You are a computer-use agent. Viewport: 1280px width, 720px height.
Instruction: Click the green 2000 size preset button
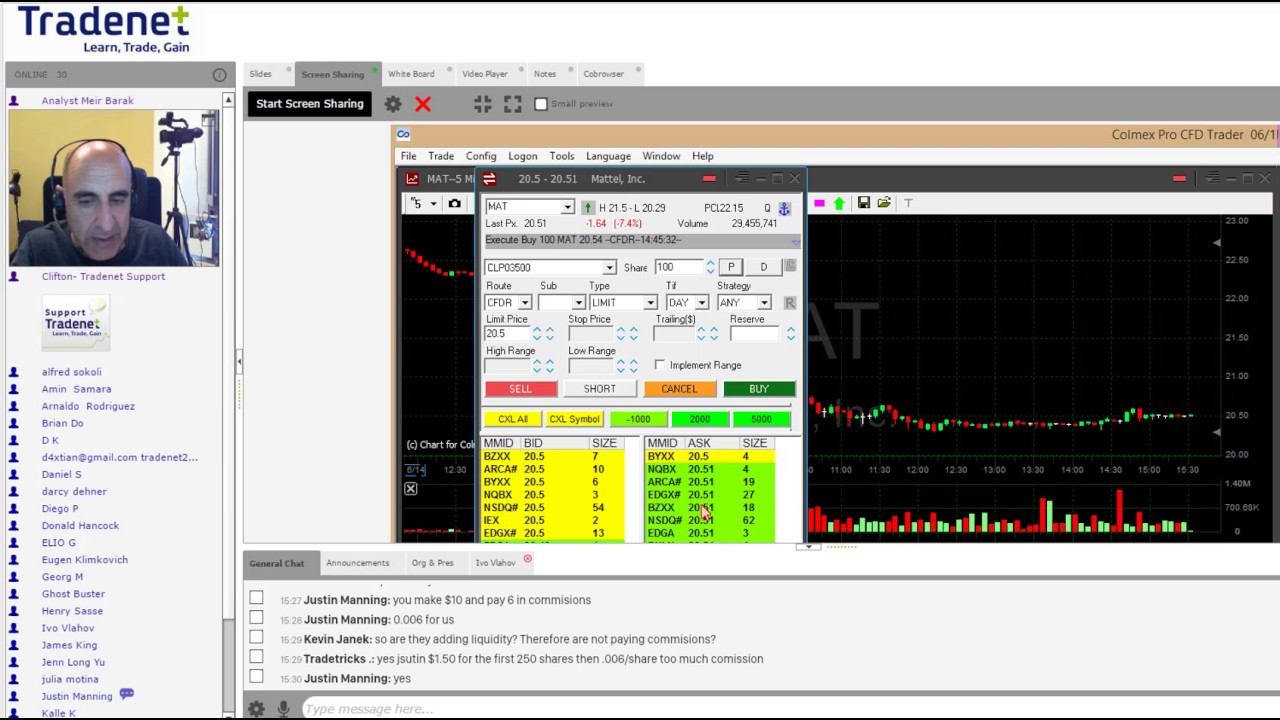click(699, 419)
